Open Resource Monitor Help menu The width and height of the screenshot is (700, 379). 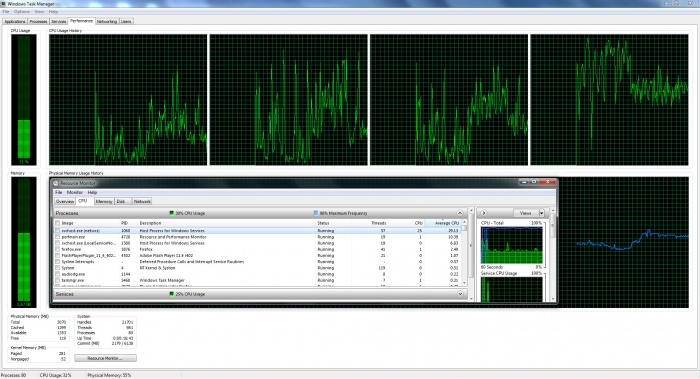pyautogui.click(x=92, y=192)
